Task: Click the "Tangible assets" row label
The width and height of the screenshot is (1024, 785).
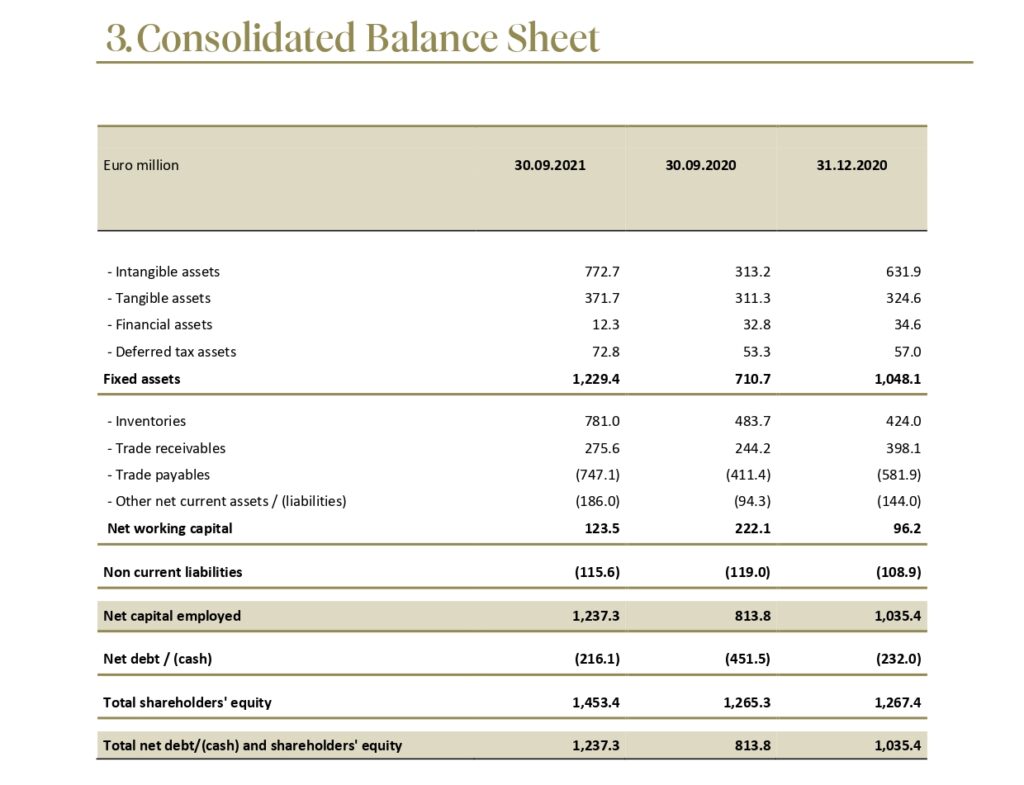Action: [159, 298]
